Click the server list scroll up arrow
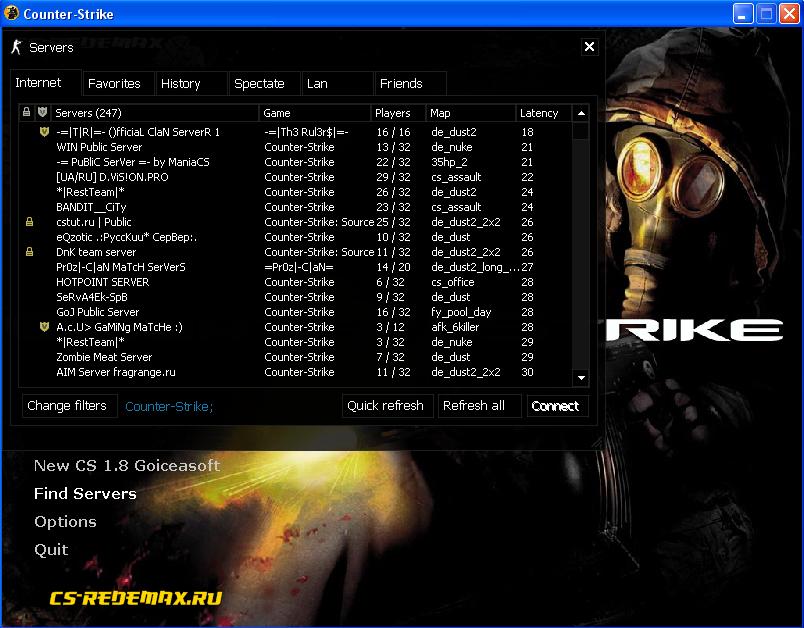Screen dimensions: 804x628 (x=581, y=113)
